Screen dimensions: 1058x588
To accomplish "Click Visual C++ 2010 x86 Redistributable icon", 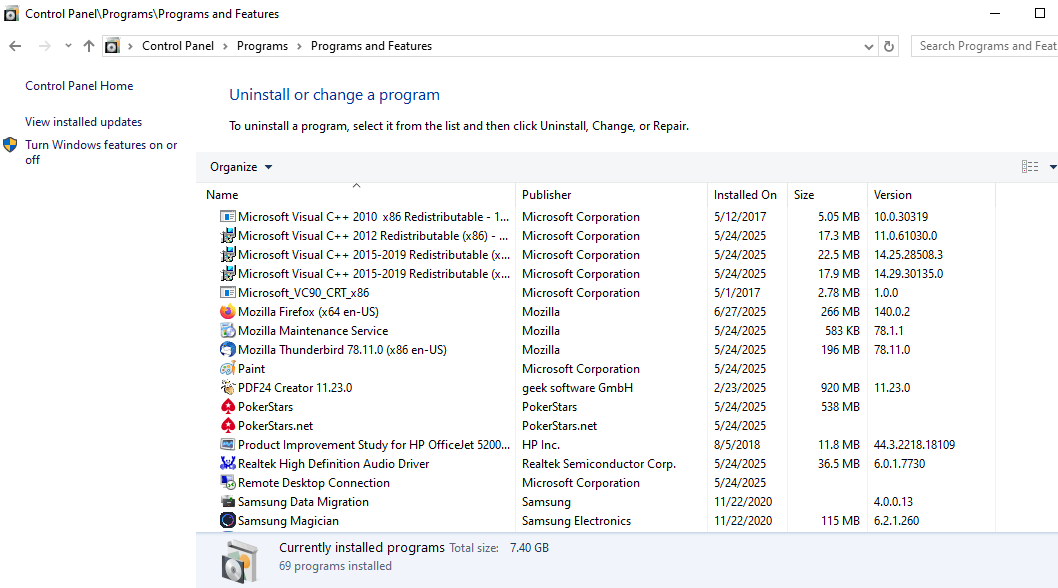I will 227,217.
